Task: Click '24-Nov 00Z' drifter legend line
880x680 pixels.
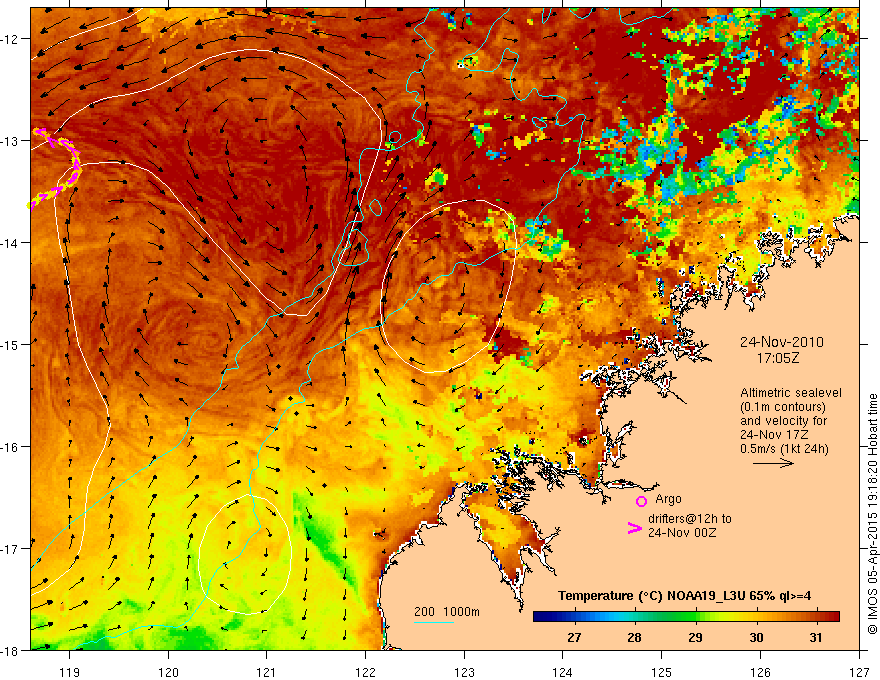Action: [682, 533]
